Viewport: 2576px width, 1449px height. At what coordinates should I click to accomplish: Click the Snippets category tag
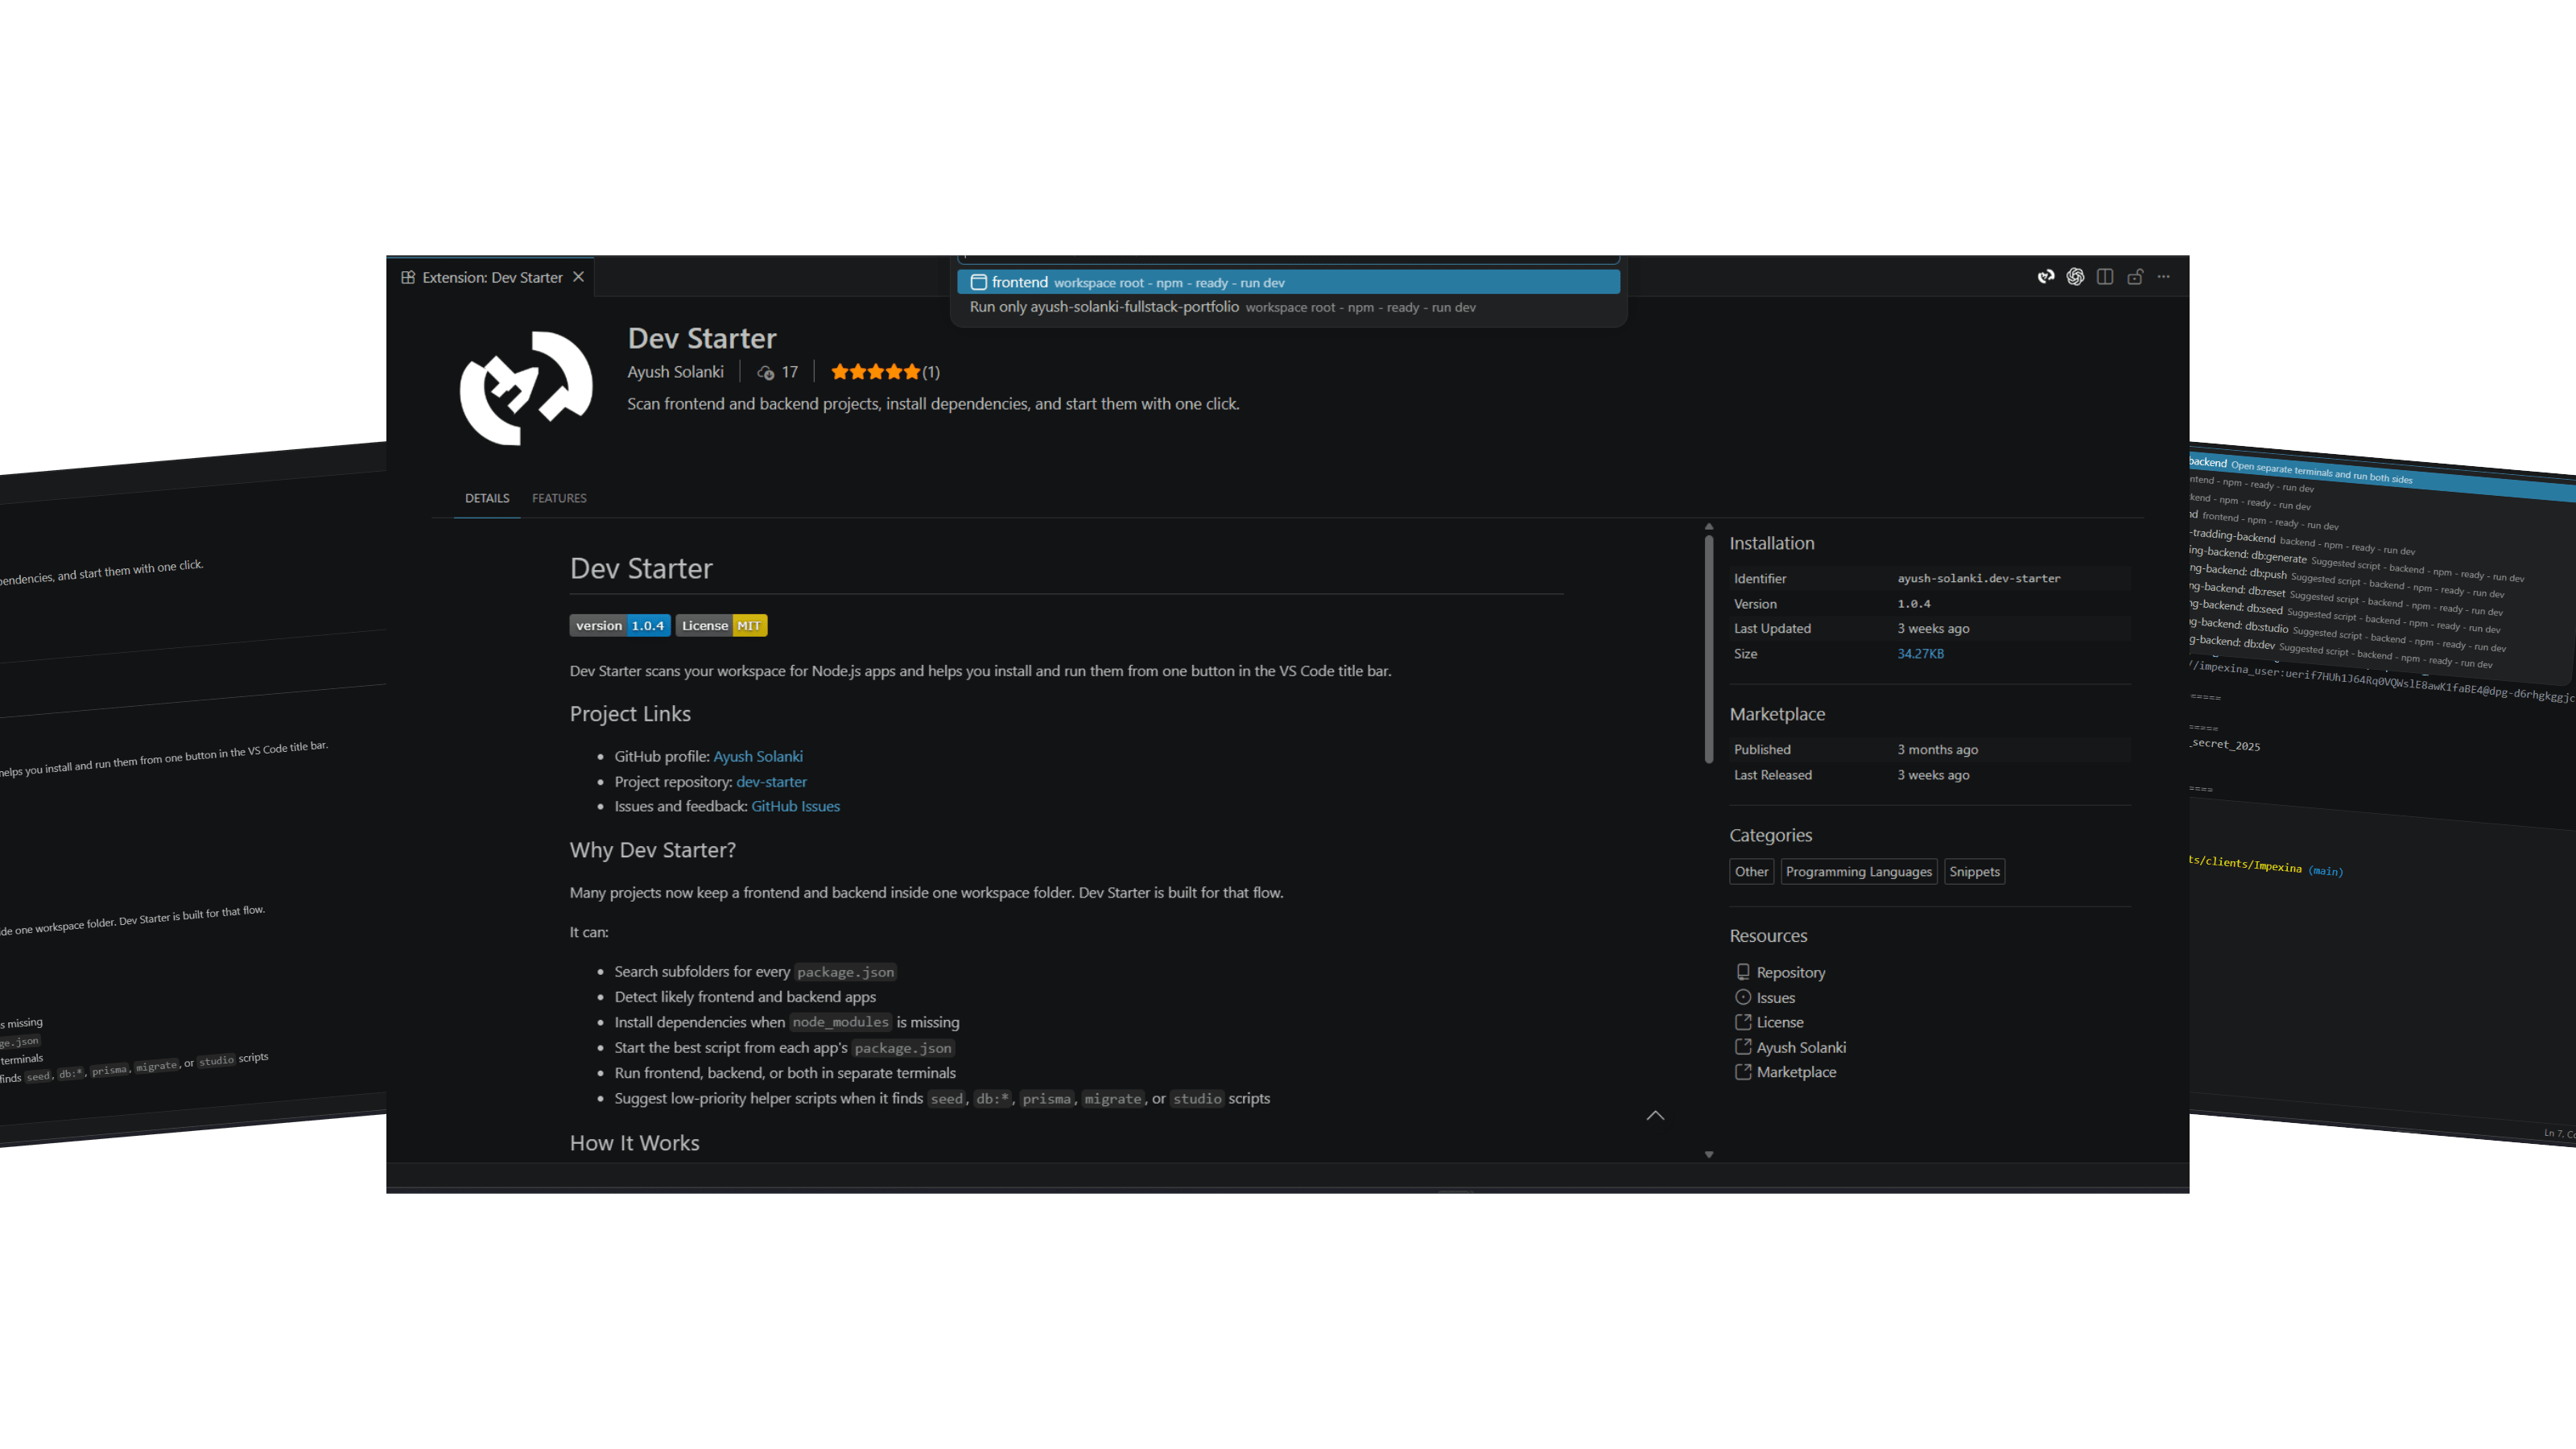(1974, 872)
